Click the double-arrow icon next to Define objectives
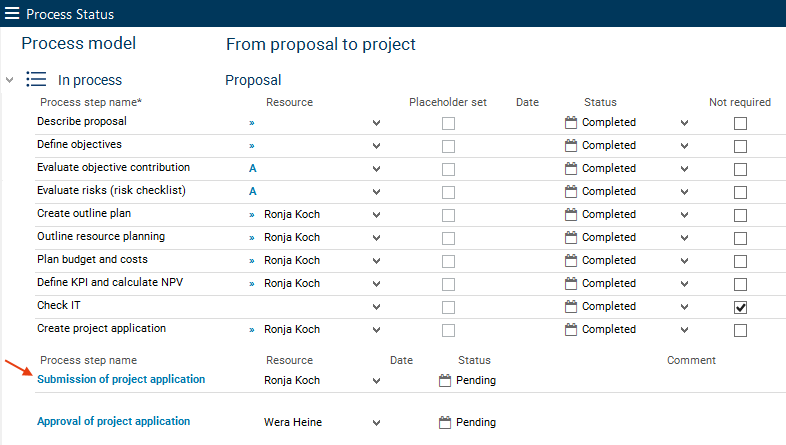 [252, 146]
